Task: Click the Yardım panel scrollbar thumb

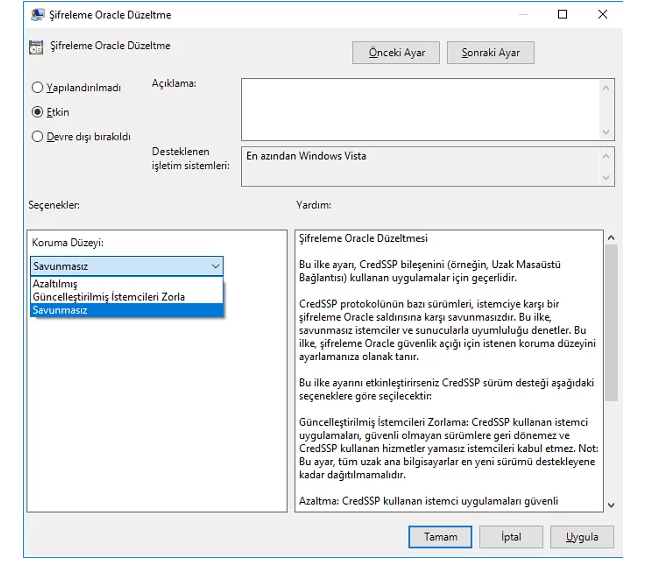Action: [x=611, y=323]
